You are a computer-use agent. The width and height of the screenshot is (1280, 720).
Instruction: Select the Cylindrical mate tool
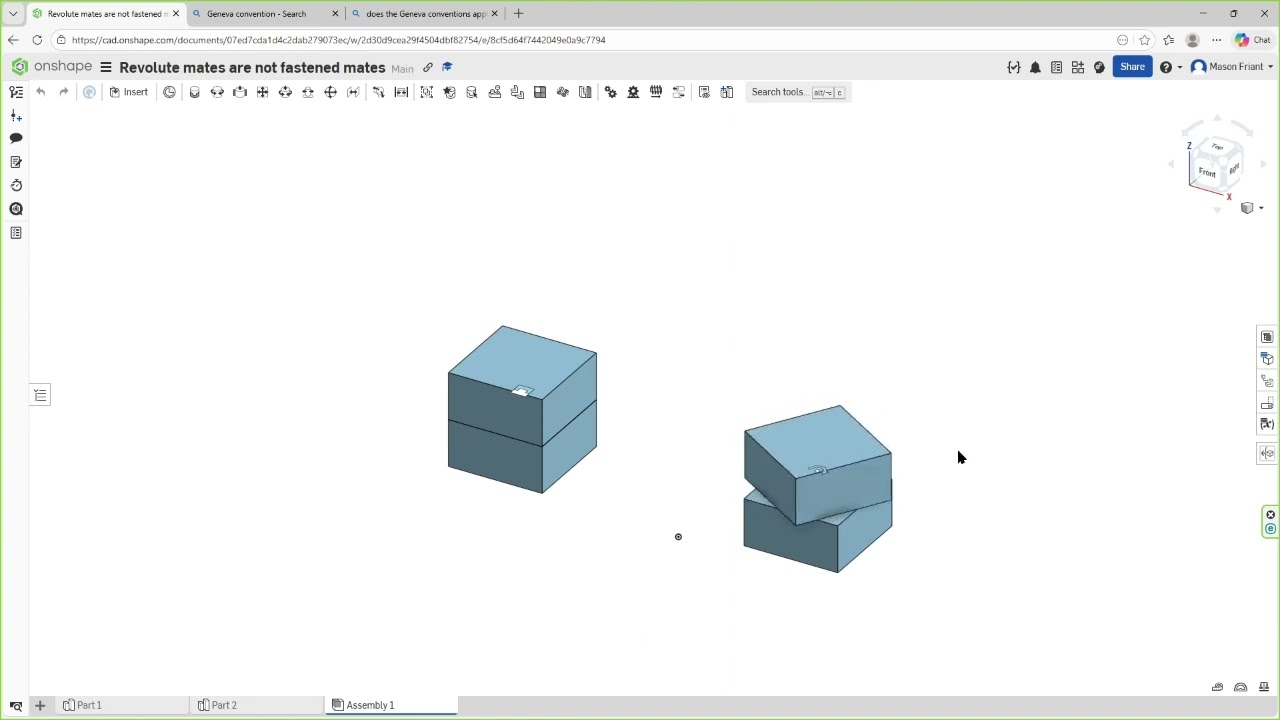pyautogui.click(x=285, y=92)
